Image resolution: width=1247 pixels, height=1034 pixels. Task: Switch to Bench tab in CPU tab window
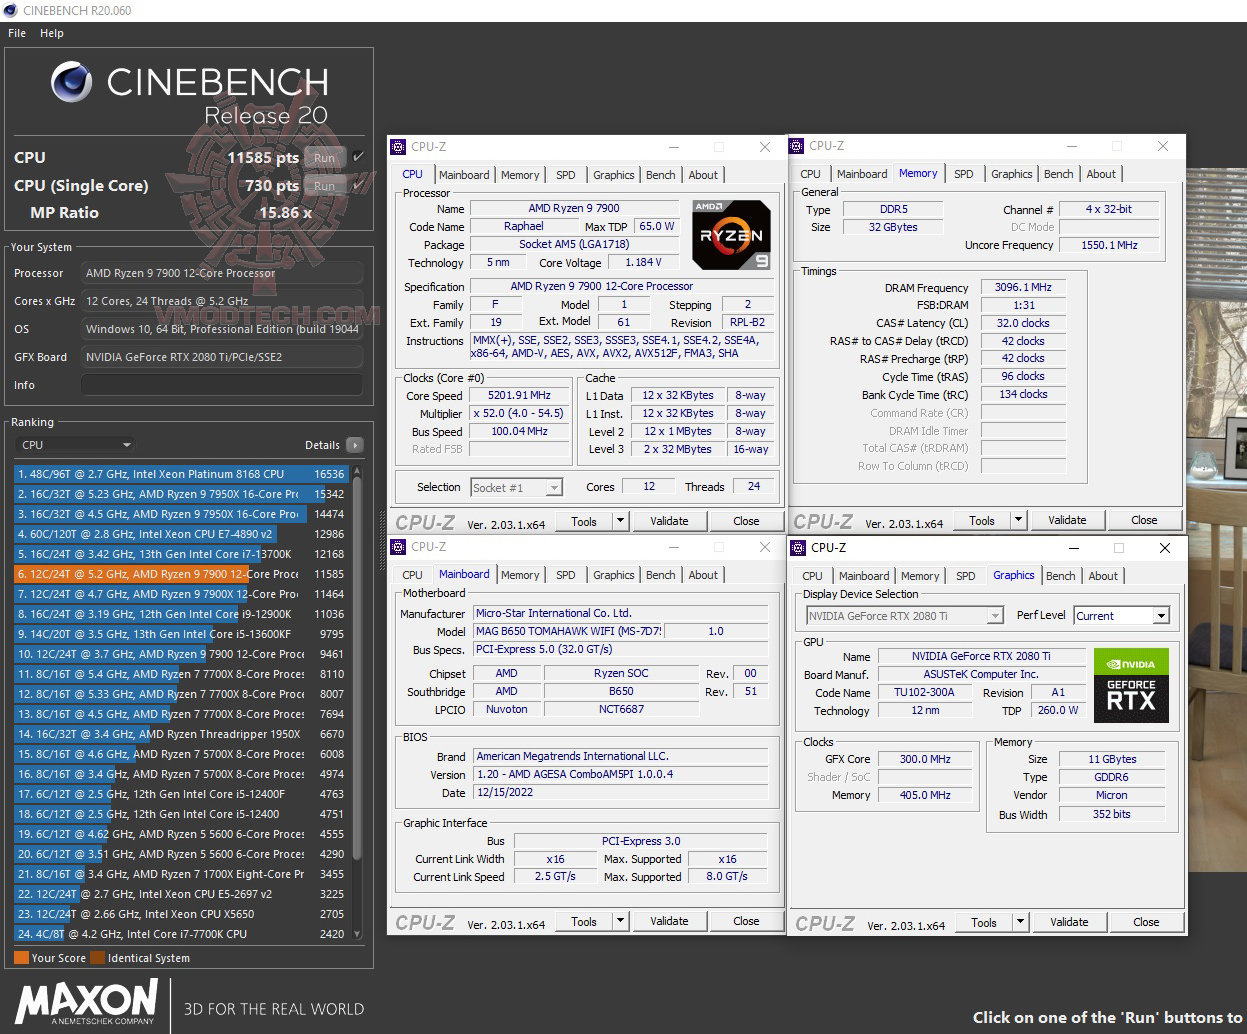pos(660,175)
